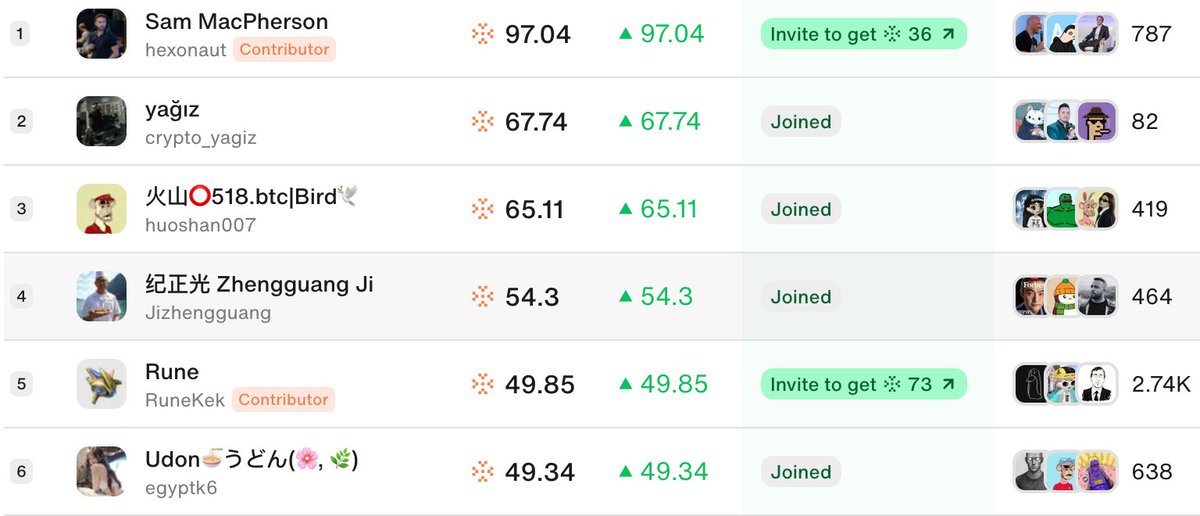Open the Sam MacPherson name link

[x=236, y=21]
